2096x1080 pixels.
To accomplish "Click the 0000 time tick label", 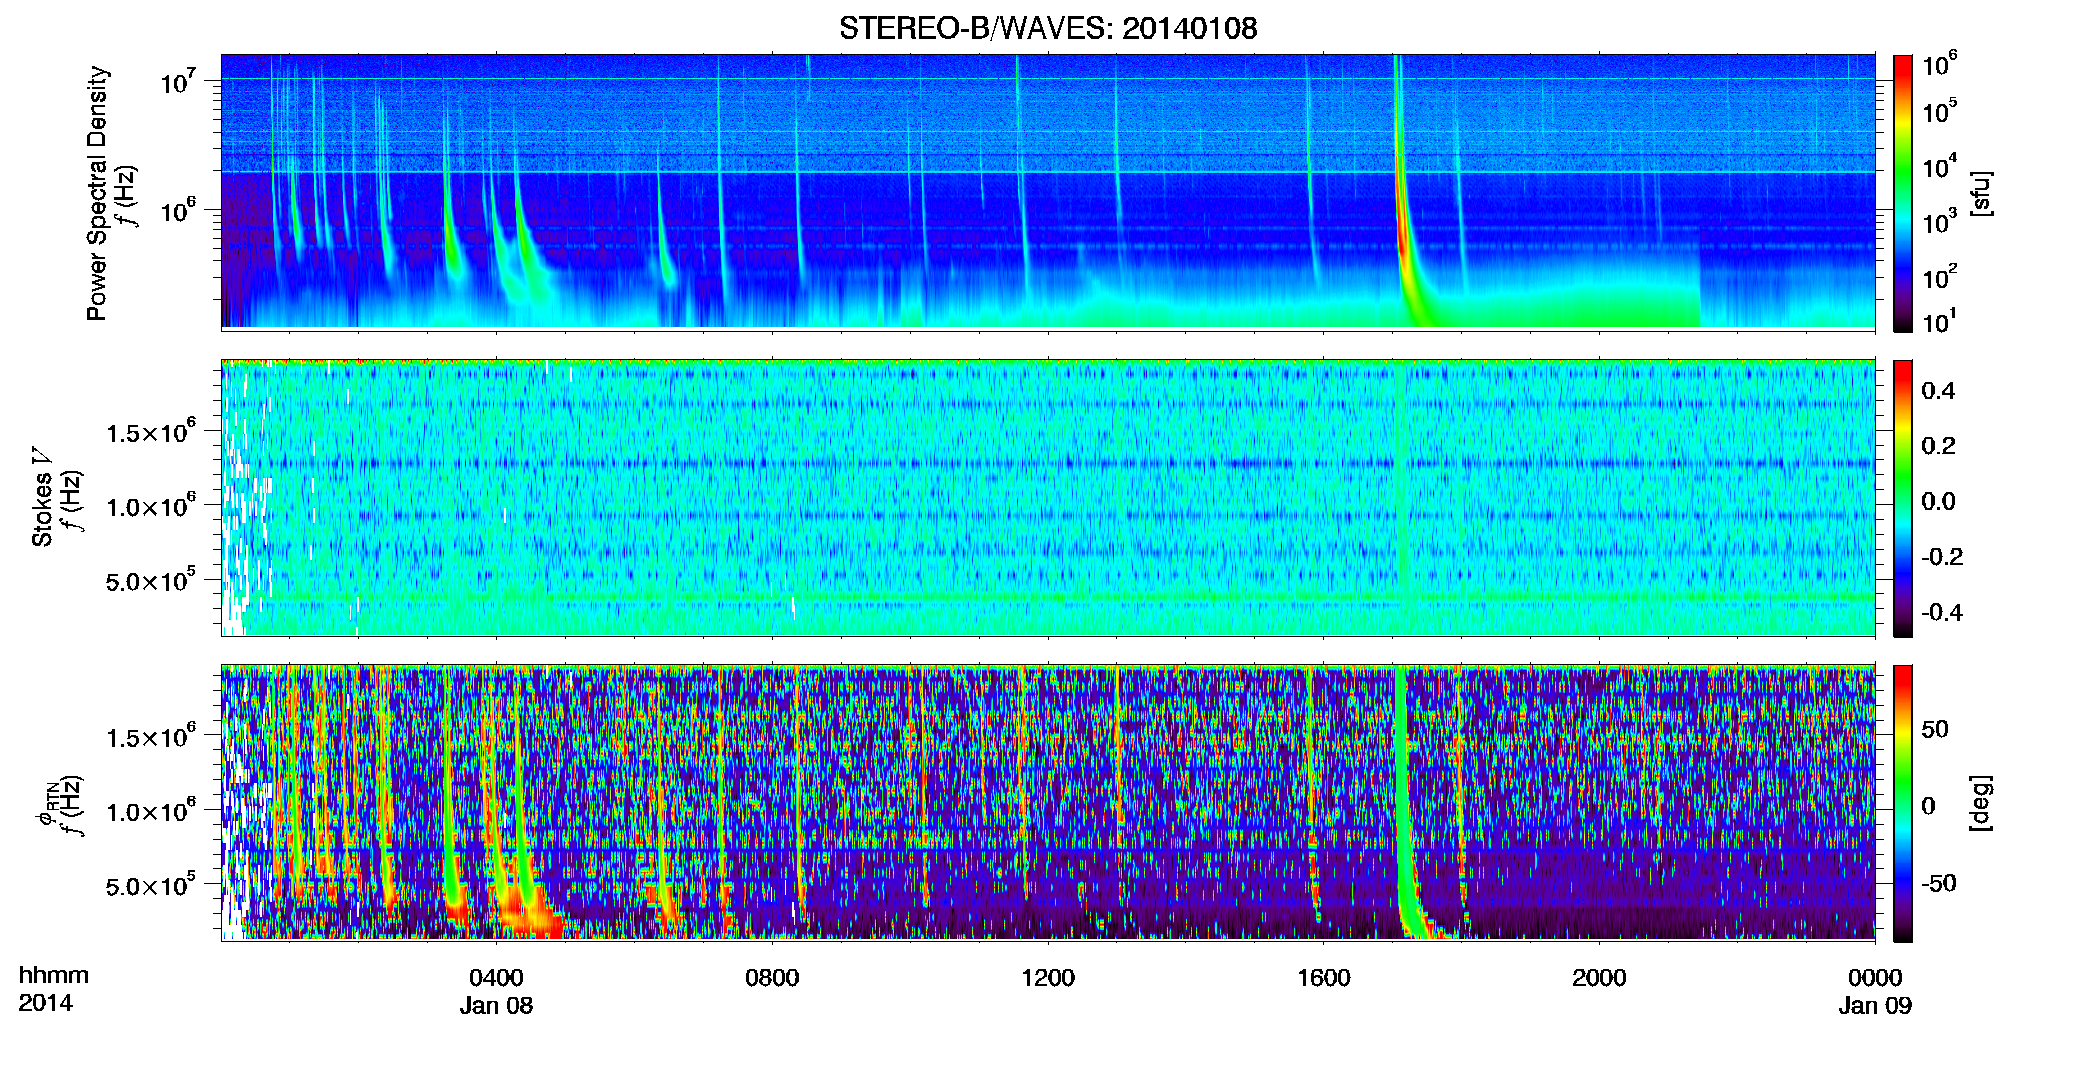I will pos(1875,977).
